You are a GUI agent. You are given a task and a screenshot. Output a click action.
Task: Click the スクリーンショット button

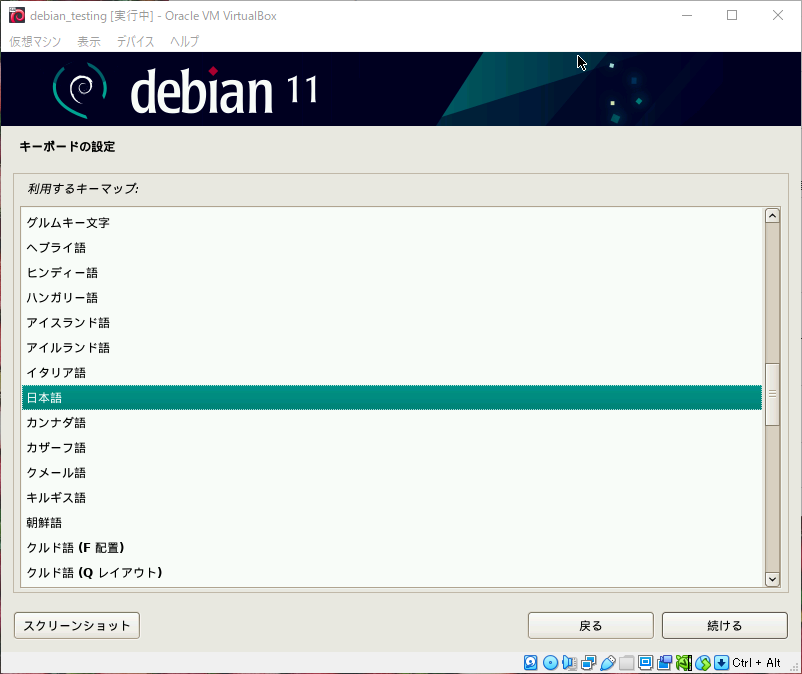click(x=77, y=625)
